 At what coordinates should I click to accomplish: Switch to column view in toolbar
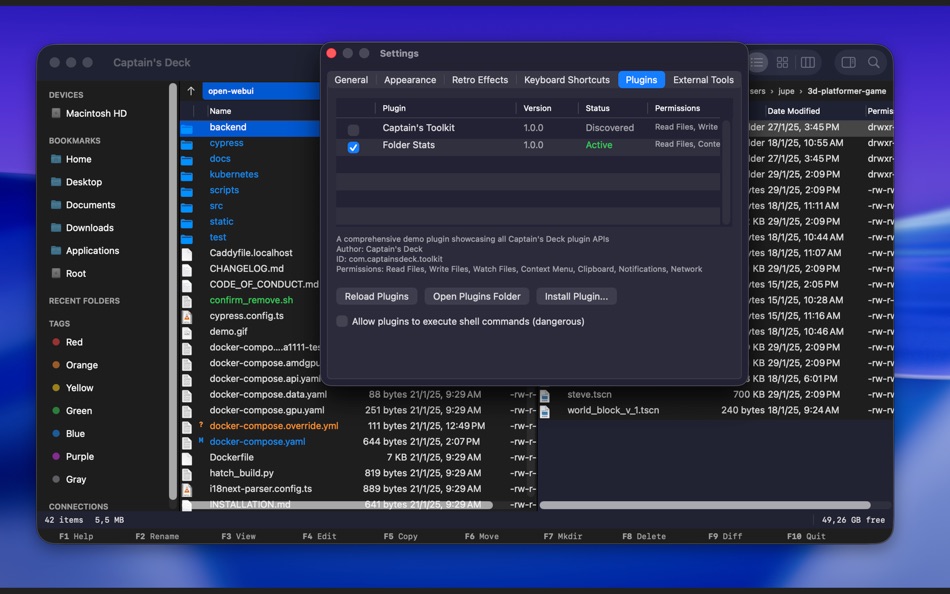tap(808, 62)
